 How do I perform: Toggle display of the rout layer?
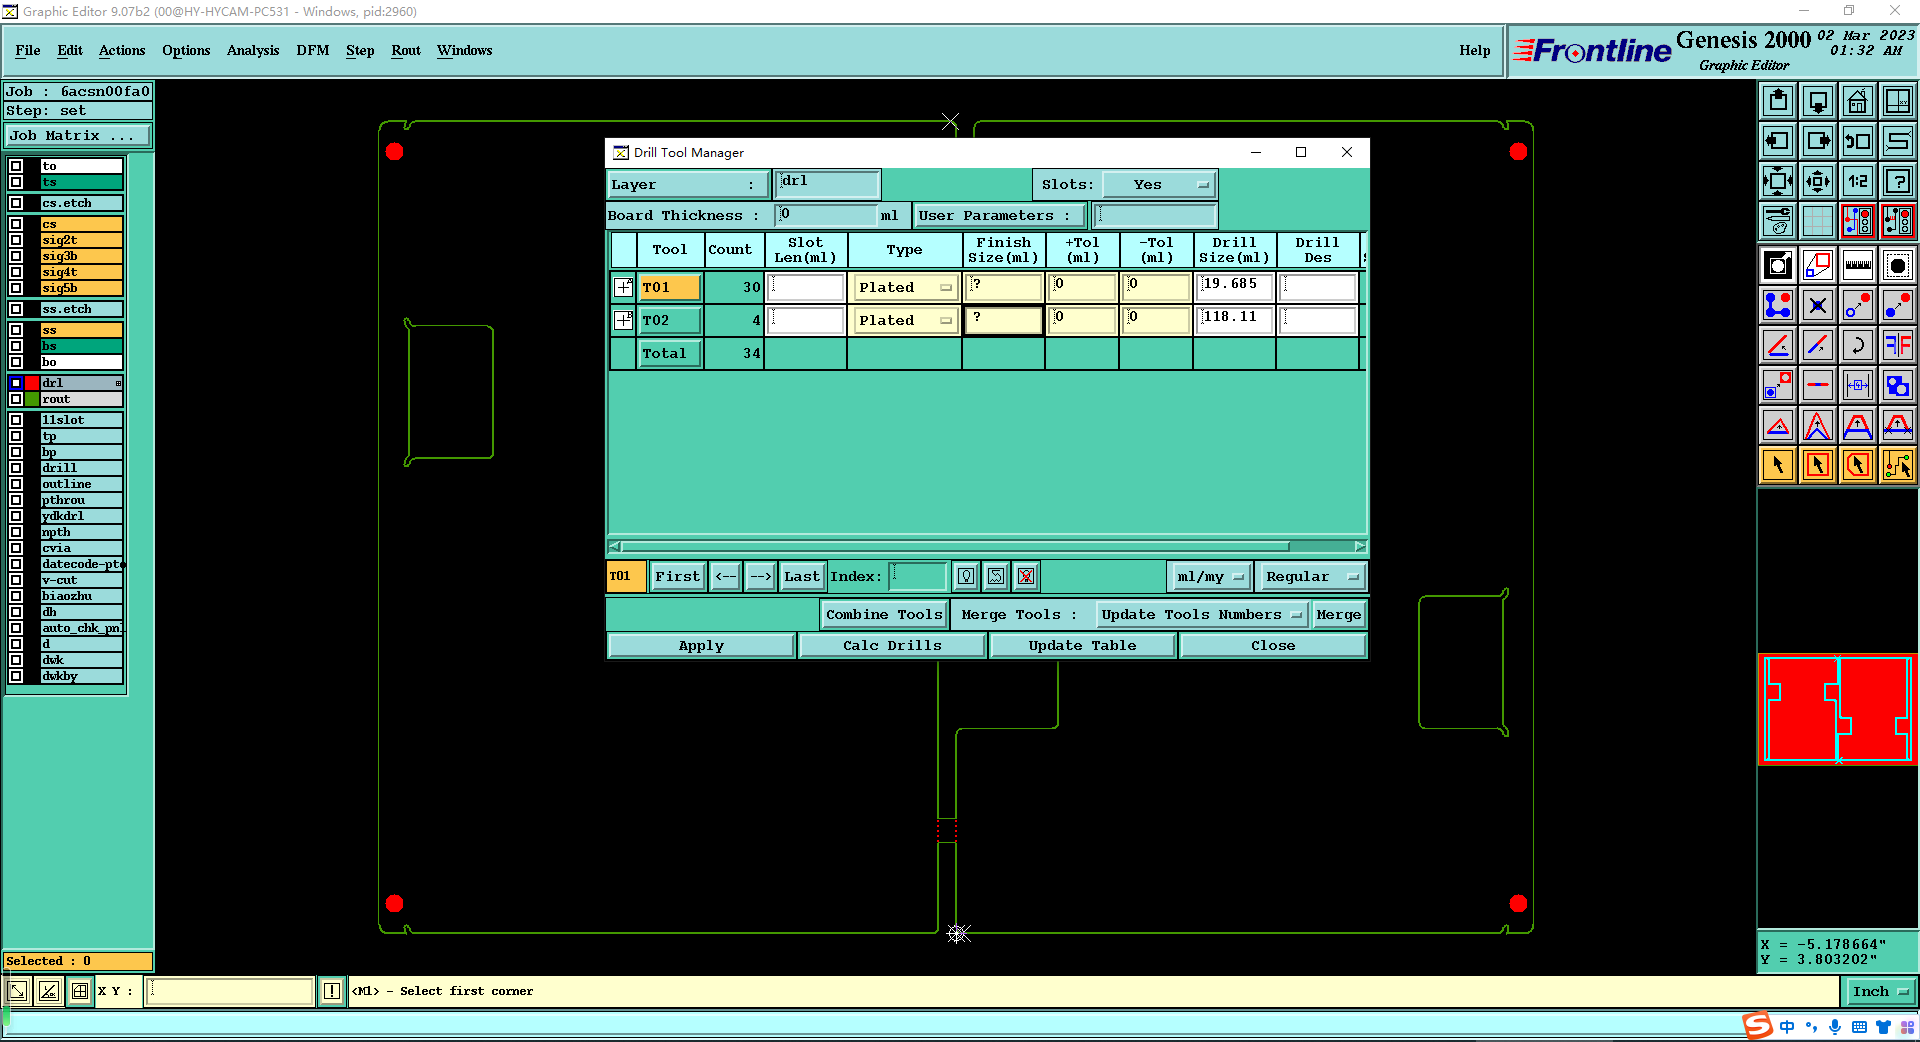coord(16,399)
